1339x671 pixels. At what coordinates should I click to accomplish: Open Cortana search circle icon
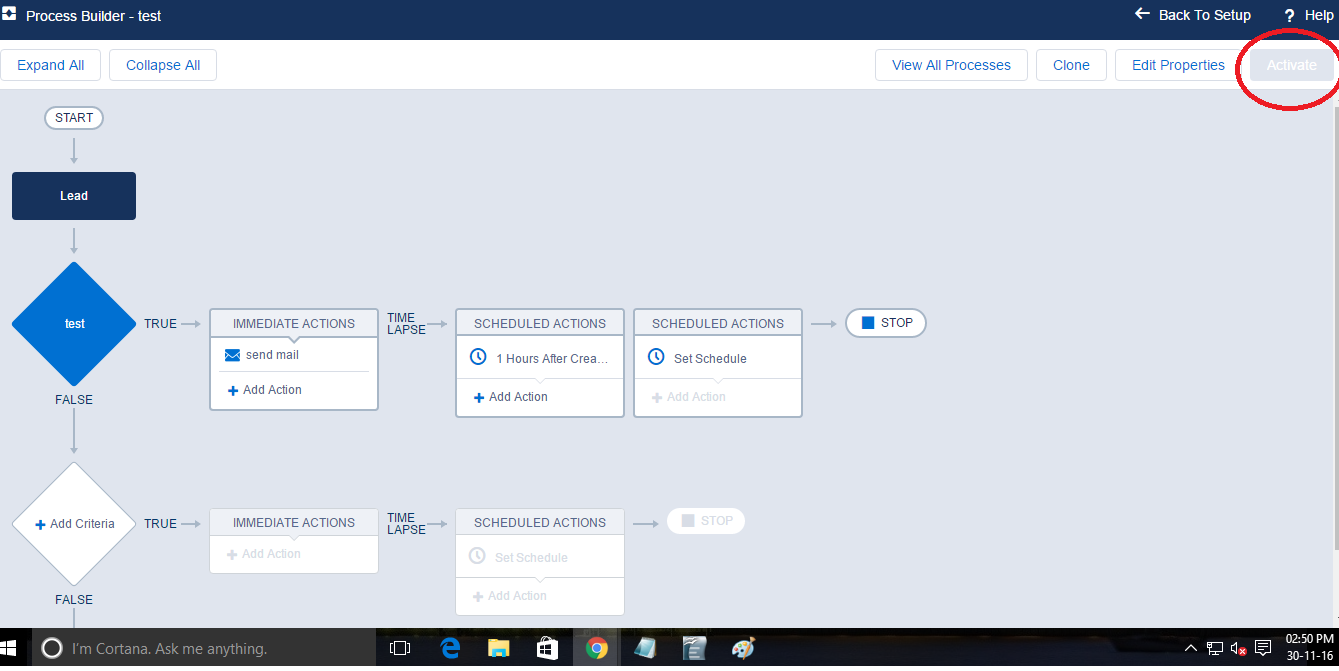(51, 649)
